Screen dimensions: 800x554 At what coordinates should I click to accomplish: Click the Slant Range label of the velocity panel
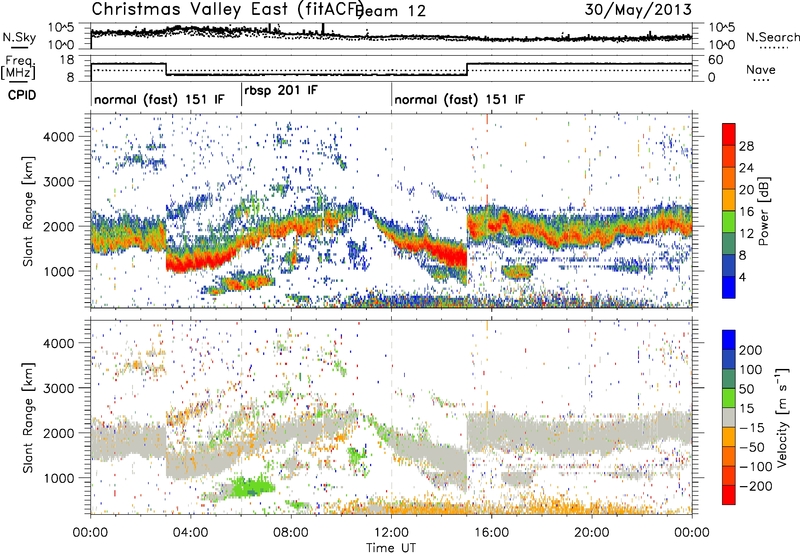point(28,417)
